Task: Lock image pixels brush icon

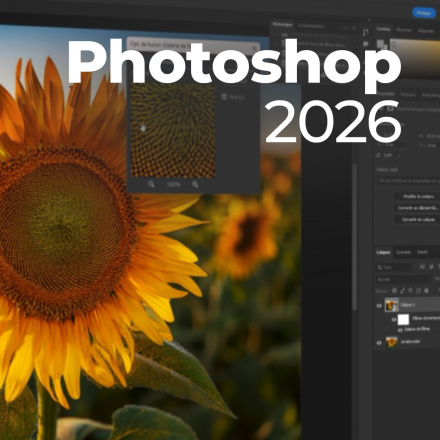Action: pos(403,290)
